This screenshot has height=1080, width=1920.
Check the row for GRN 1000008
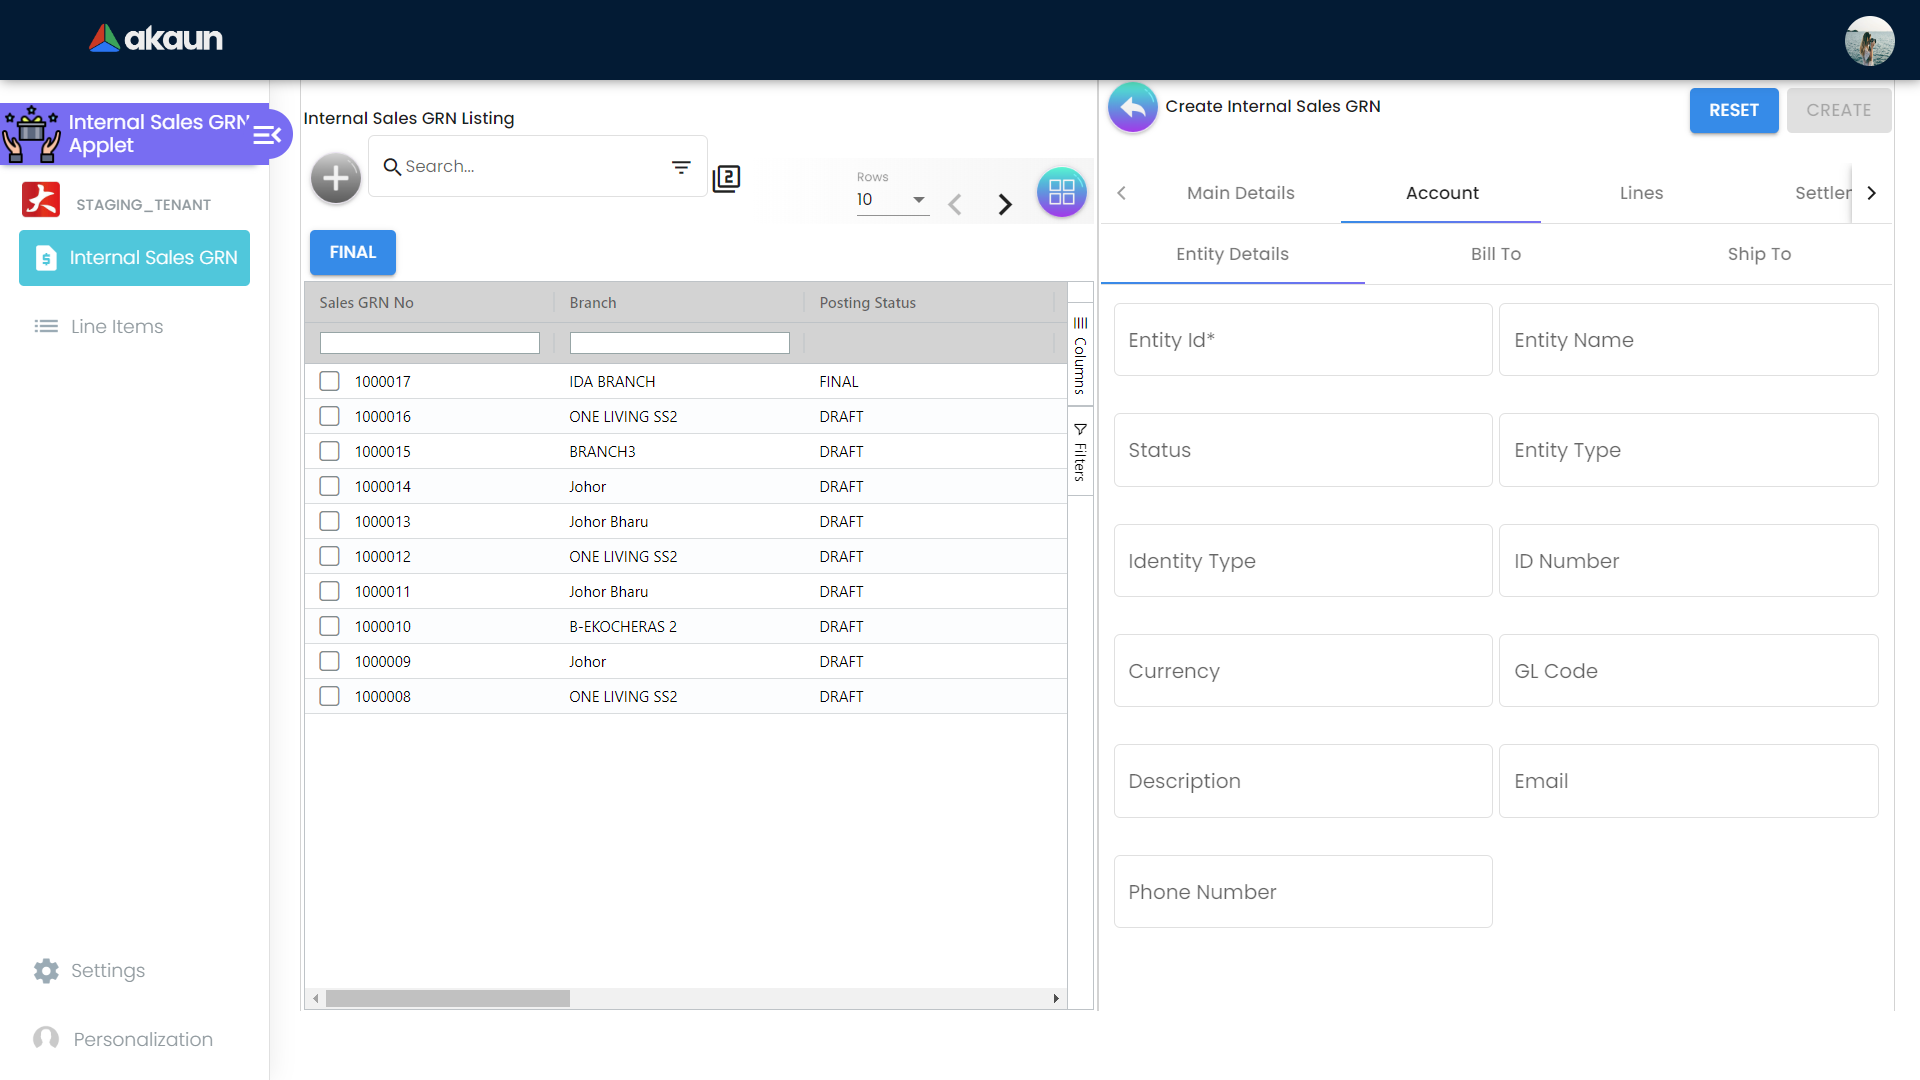[329, 696]
